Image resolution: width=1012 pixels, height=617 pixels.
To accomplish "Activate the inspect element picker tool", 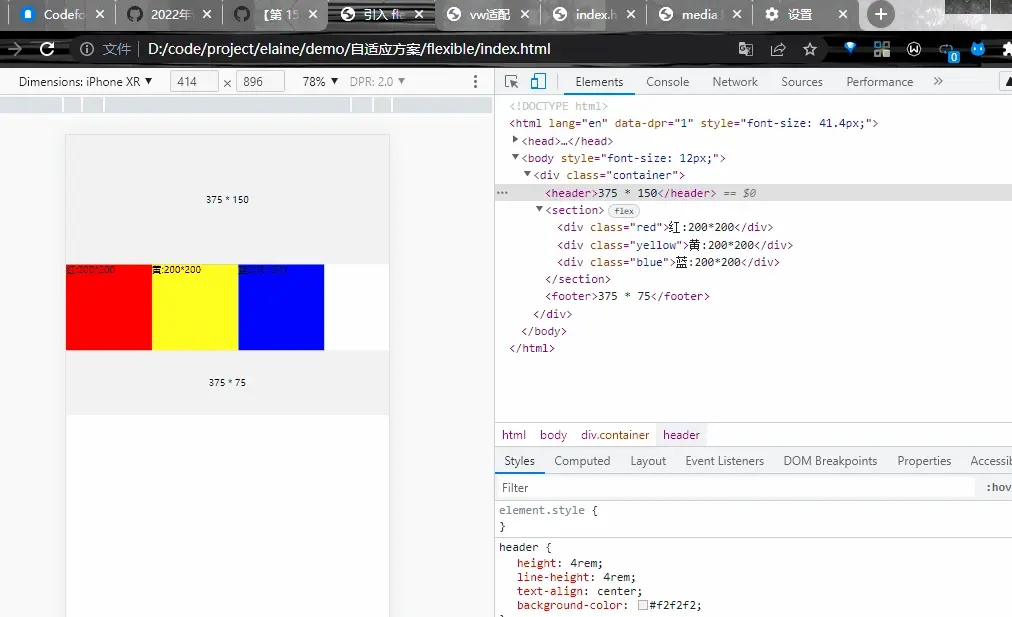I will (512, 82).
